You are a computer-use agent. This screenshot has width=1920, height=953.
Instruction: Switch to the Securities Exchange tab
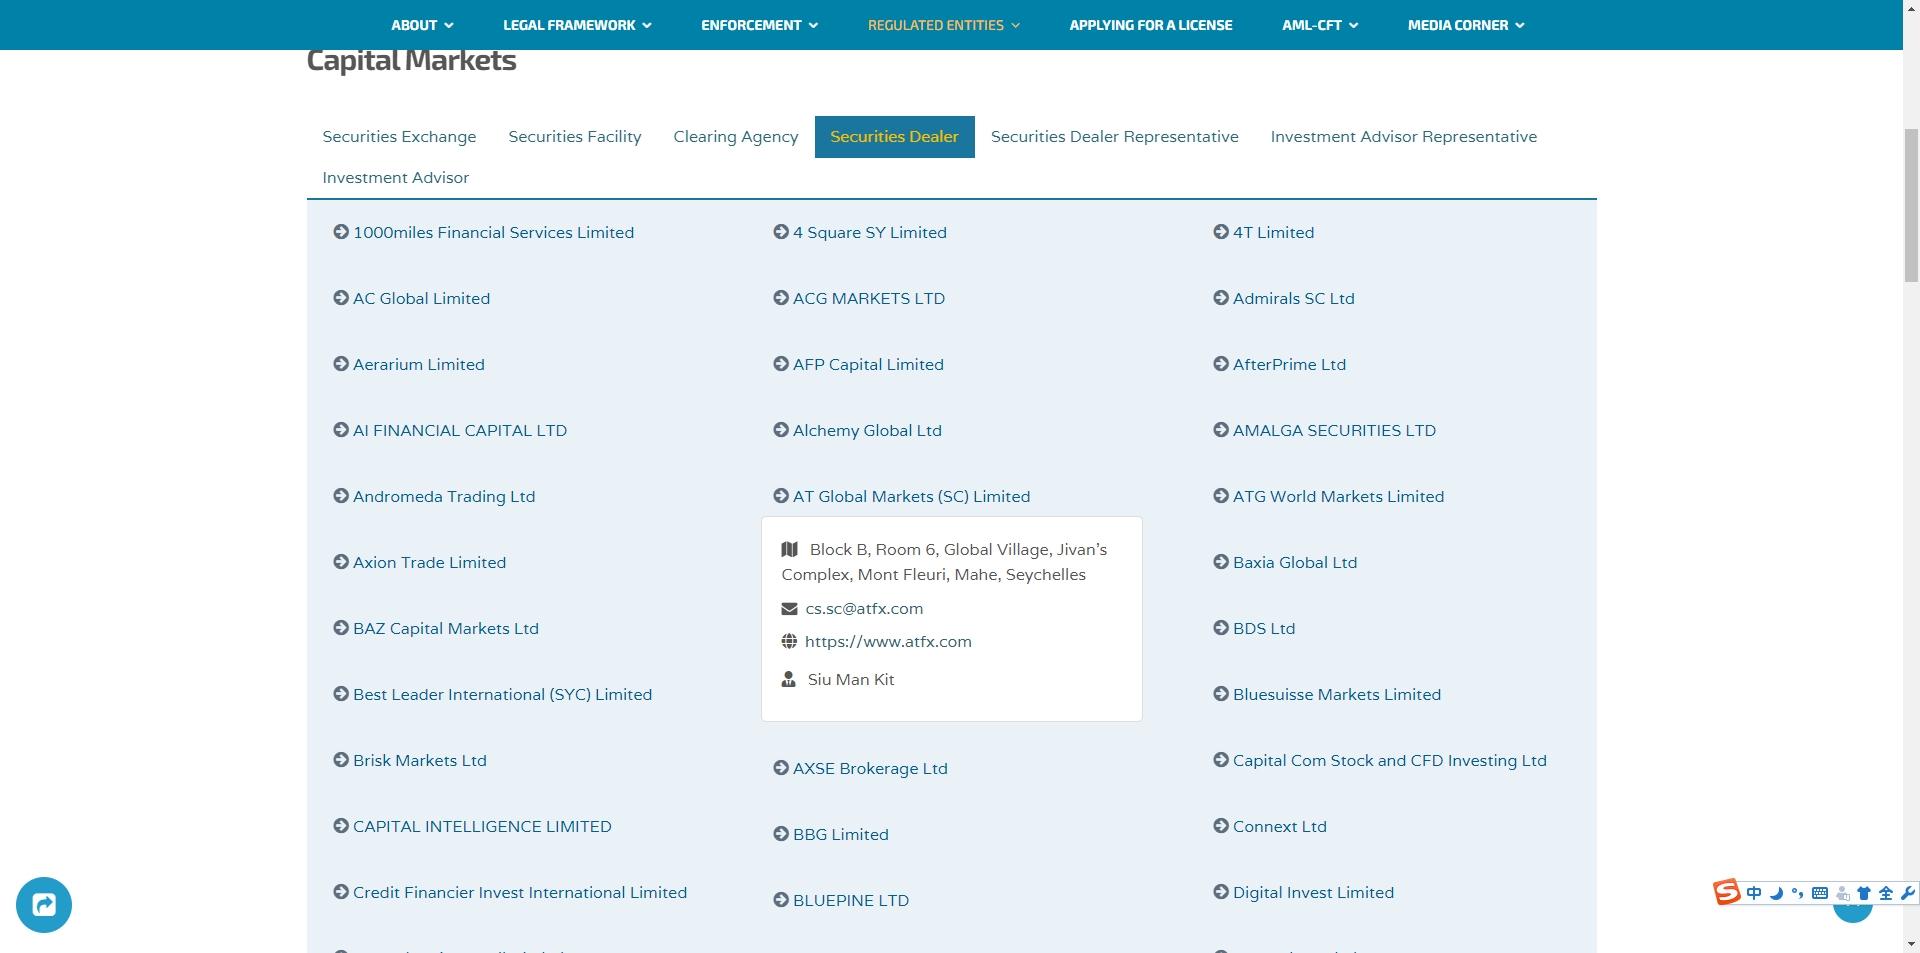tap(399, 137)
